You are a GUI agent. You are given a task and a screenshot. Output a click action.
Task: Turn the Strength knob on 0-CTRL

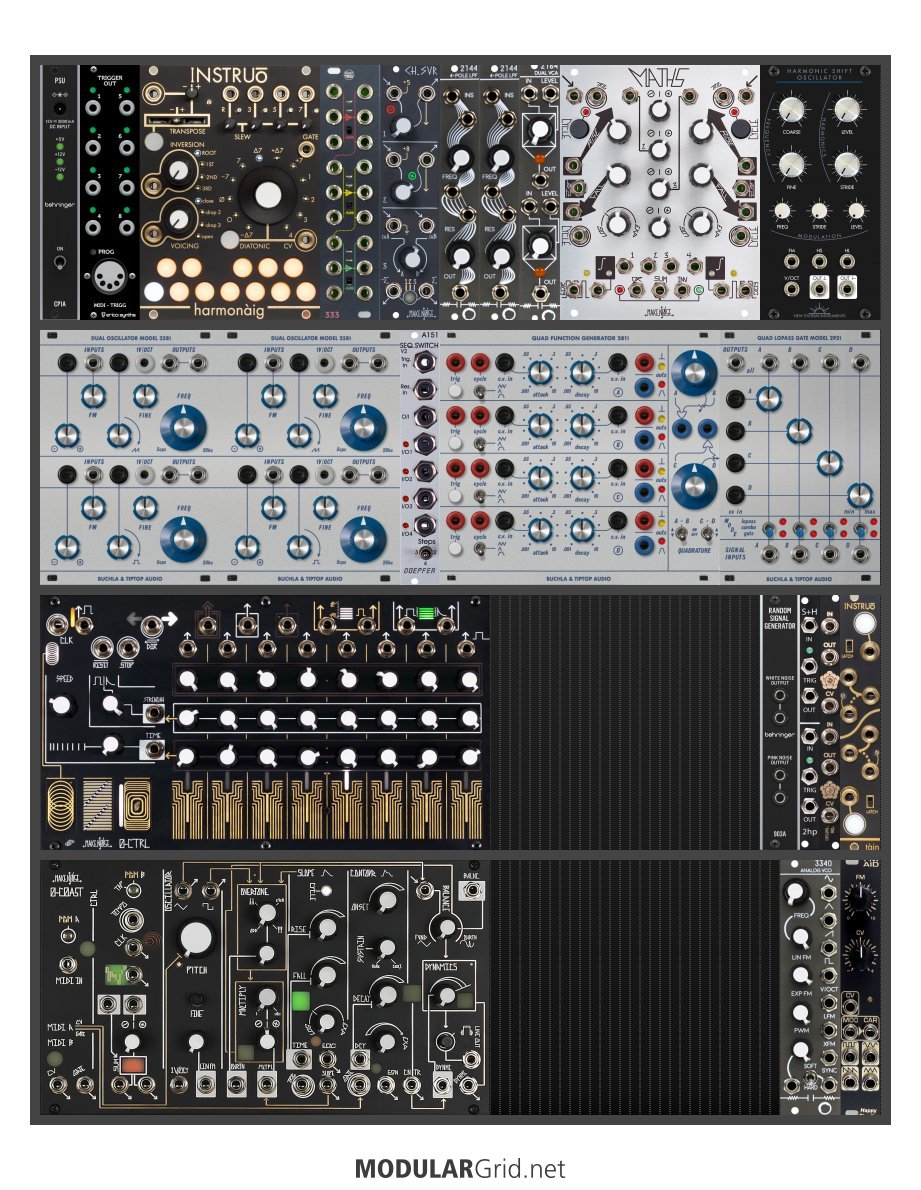coord(112,704)
